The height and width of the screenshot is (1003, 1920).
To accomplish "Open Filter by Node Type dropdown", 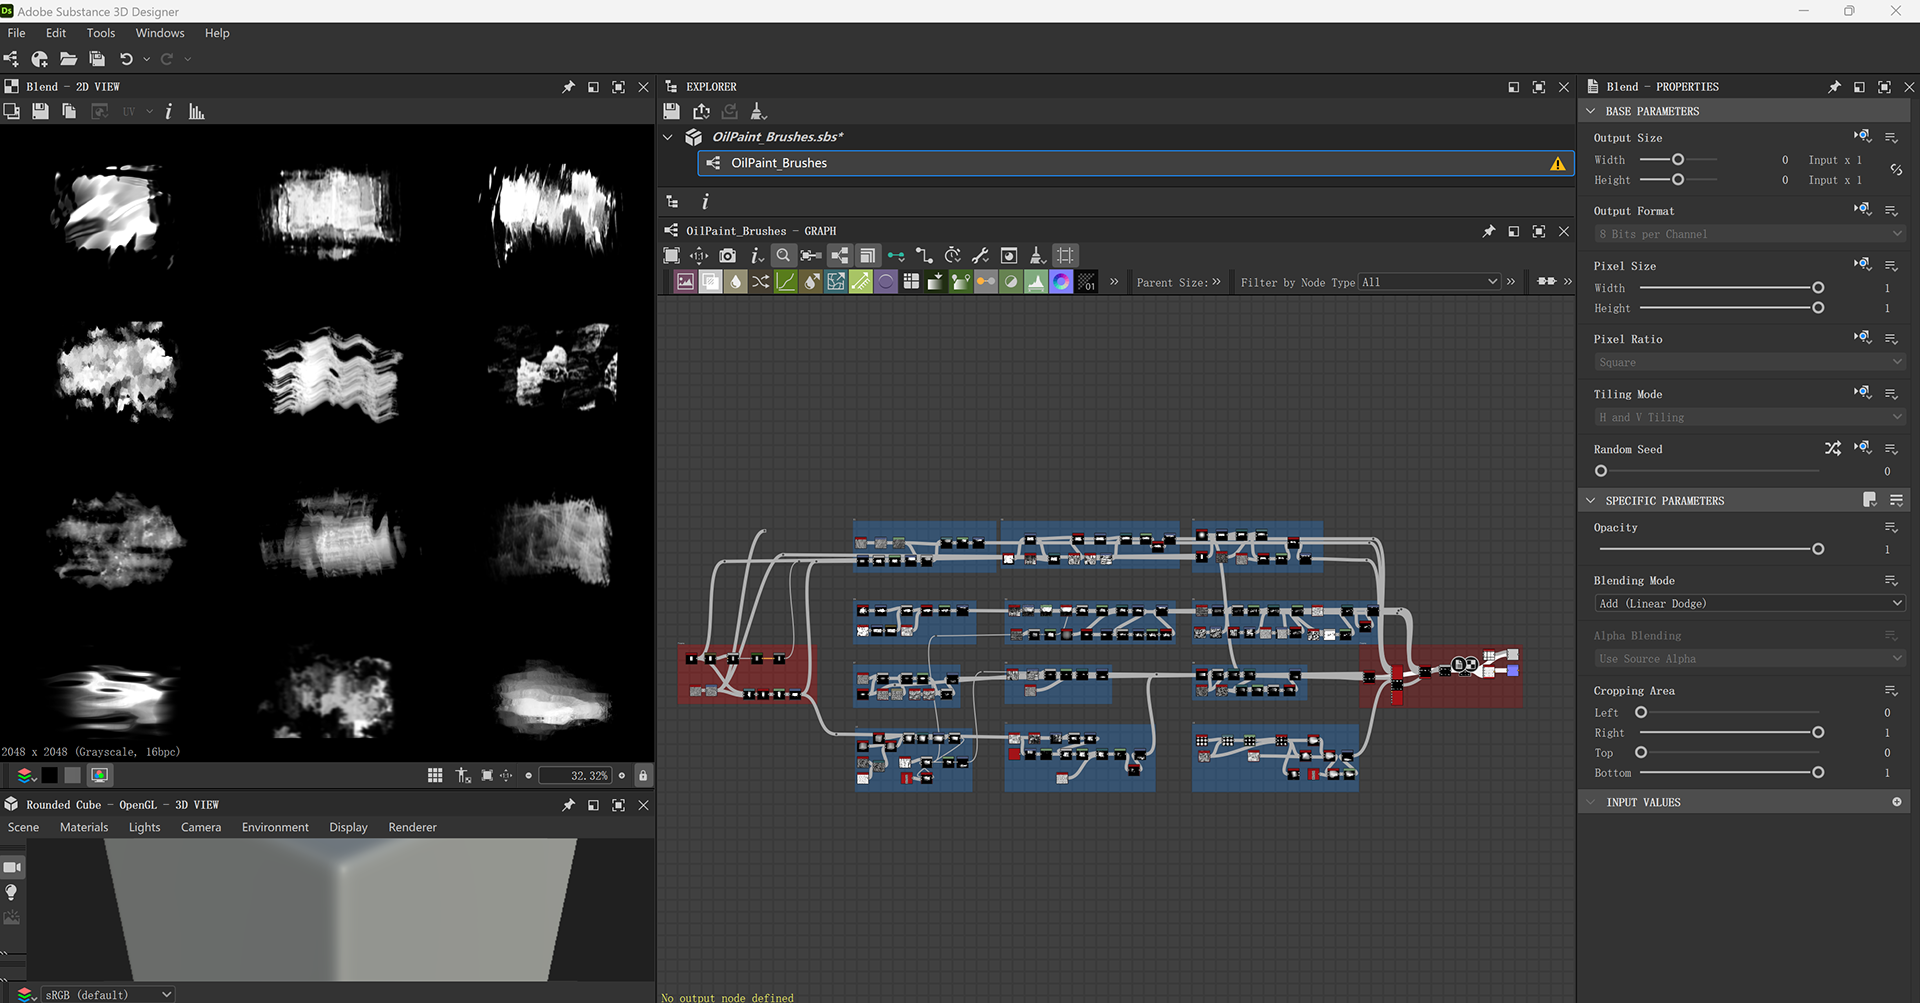I will pyautogui.click(x=1430, y=282).
